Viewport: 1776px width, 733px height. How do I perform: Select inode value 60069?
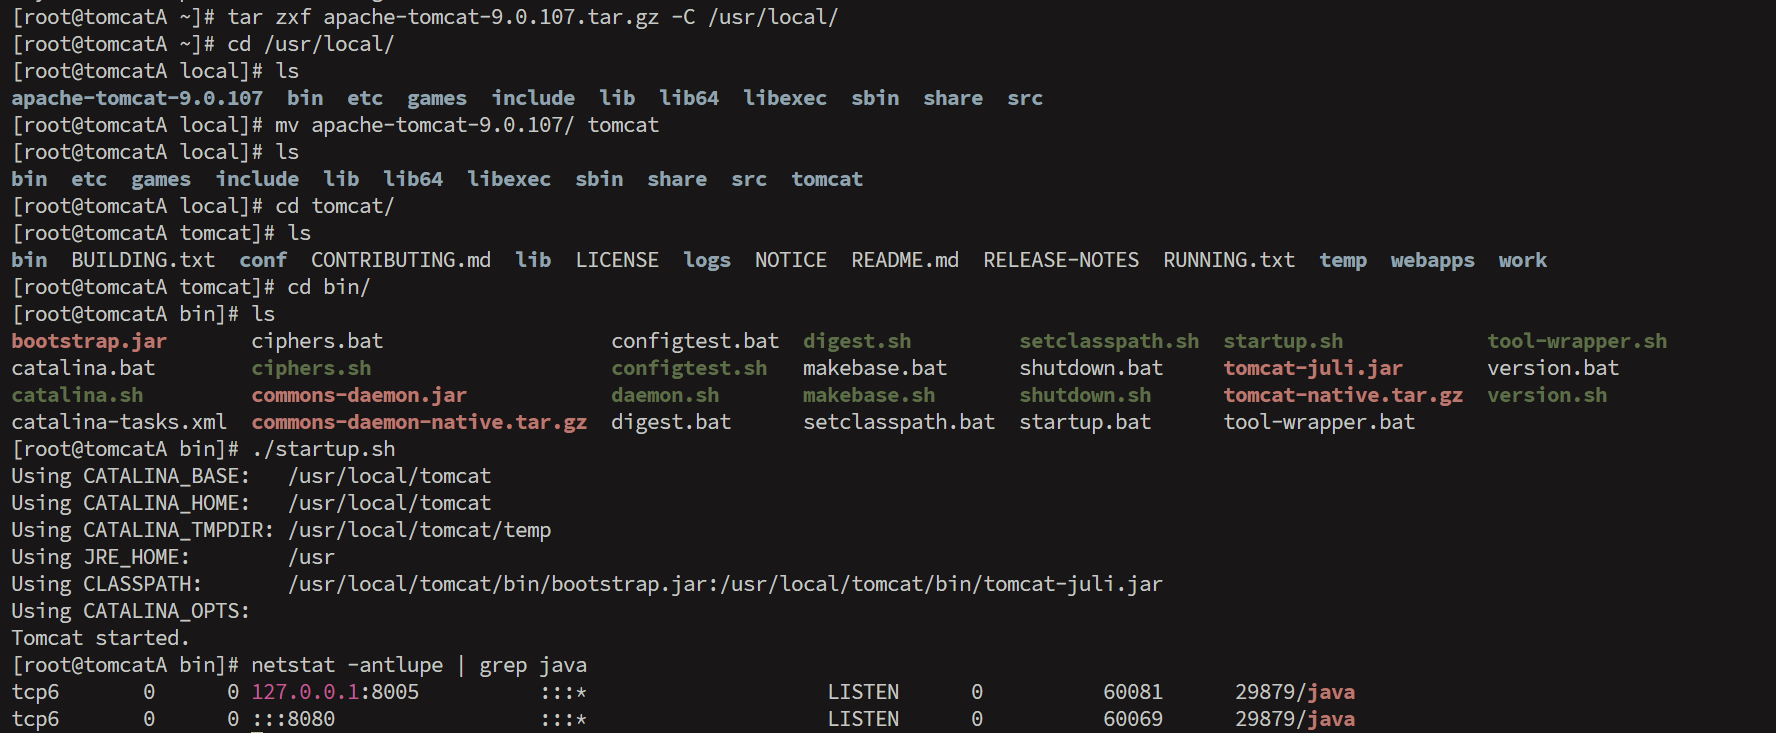(1133, 719)
